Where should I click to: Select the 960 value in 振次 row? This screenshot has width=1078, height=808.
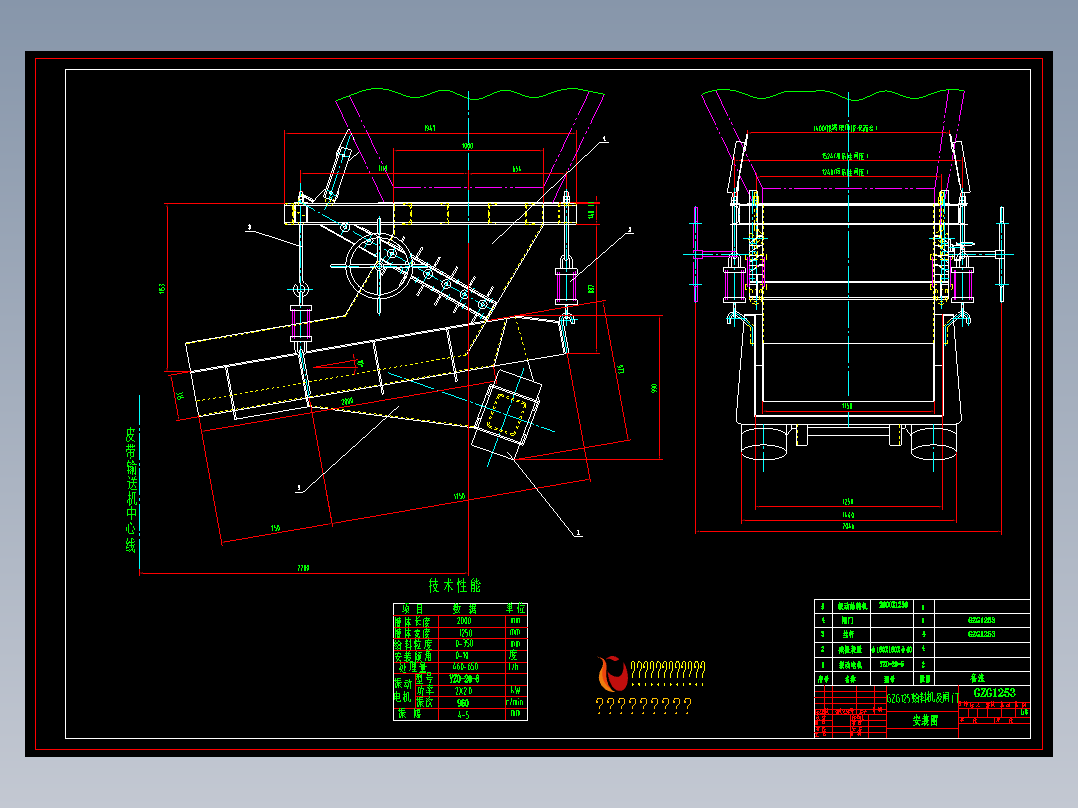(x=463, y=703)
